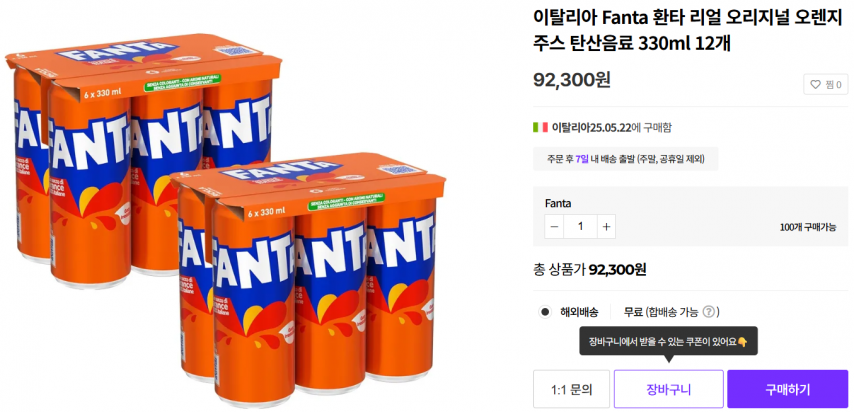
Task: Click the 무료 shipping fee label
Action: 633,312
